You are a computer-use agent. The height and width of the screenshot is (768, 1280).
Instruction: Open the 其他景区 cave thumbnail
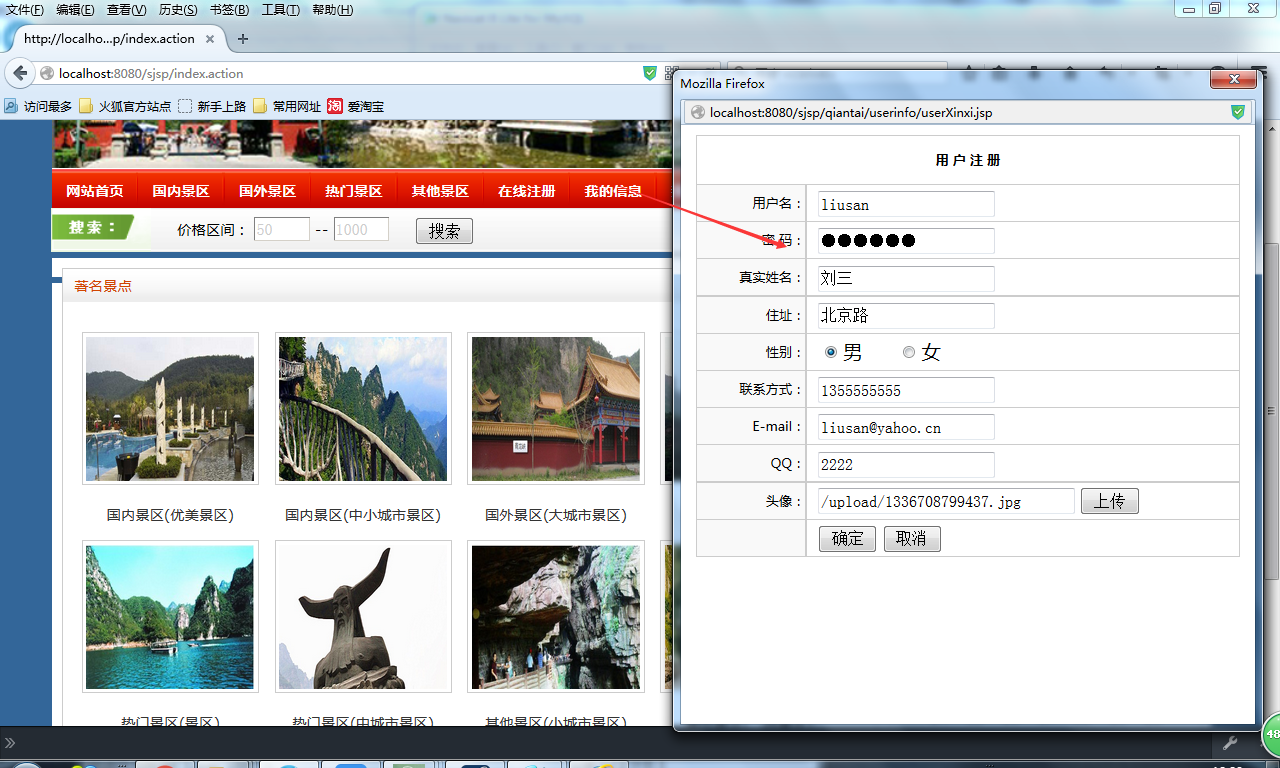coord(556,617)
